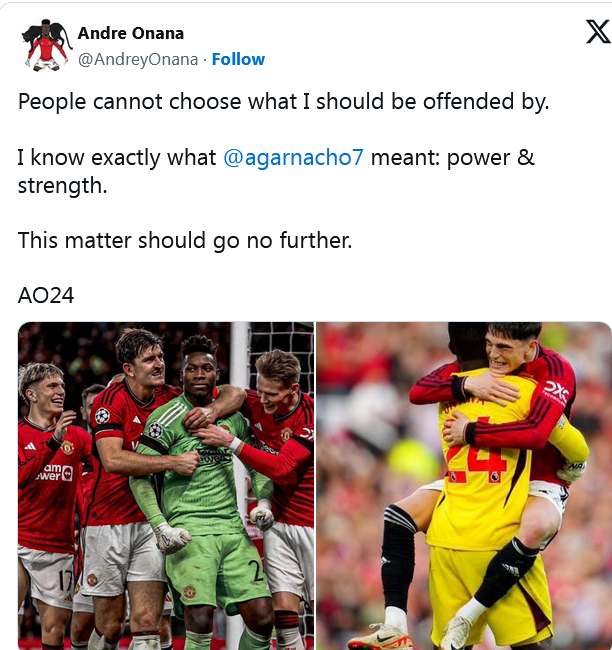The width and height of the screenshot is (612, 650).
Task: Click the Champions League badge on green sleeve
Action: point(155,430)
